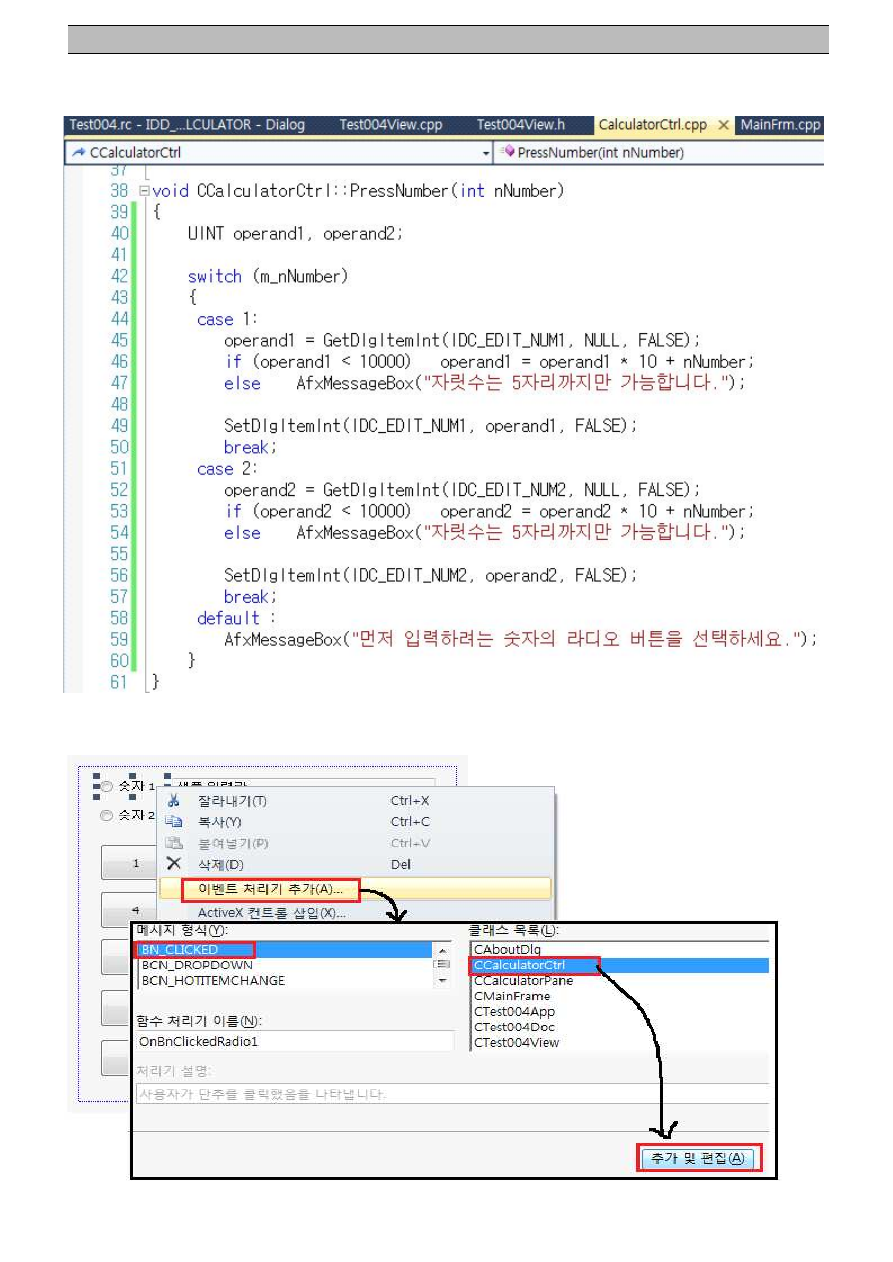Click the OnBnClickedRadio1 handler name field
Viewport: 893px width, 1262px height.
[294, 1042]
